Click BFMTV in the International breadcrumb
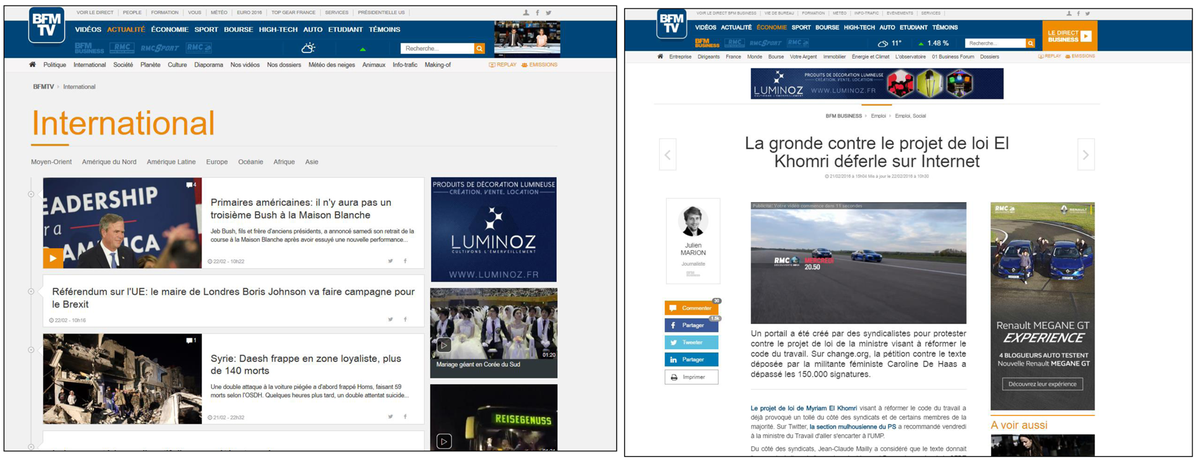 click(43, 87)
